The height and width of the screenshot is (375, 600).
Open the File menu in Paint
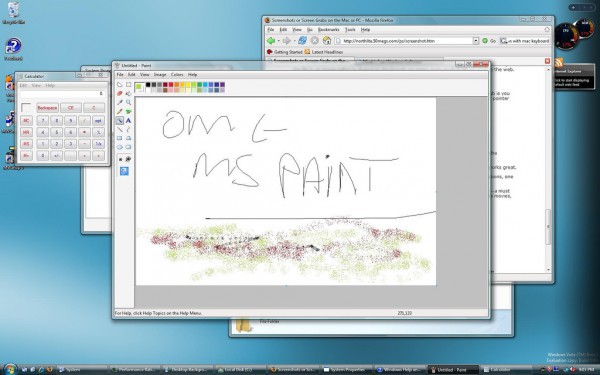pos(120,75)
